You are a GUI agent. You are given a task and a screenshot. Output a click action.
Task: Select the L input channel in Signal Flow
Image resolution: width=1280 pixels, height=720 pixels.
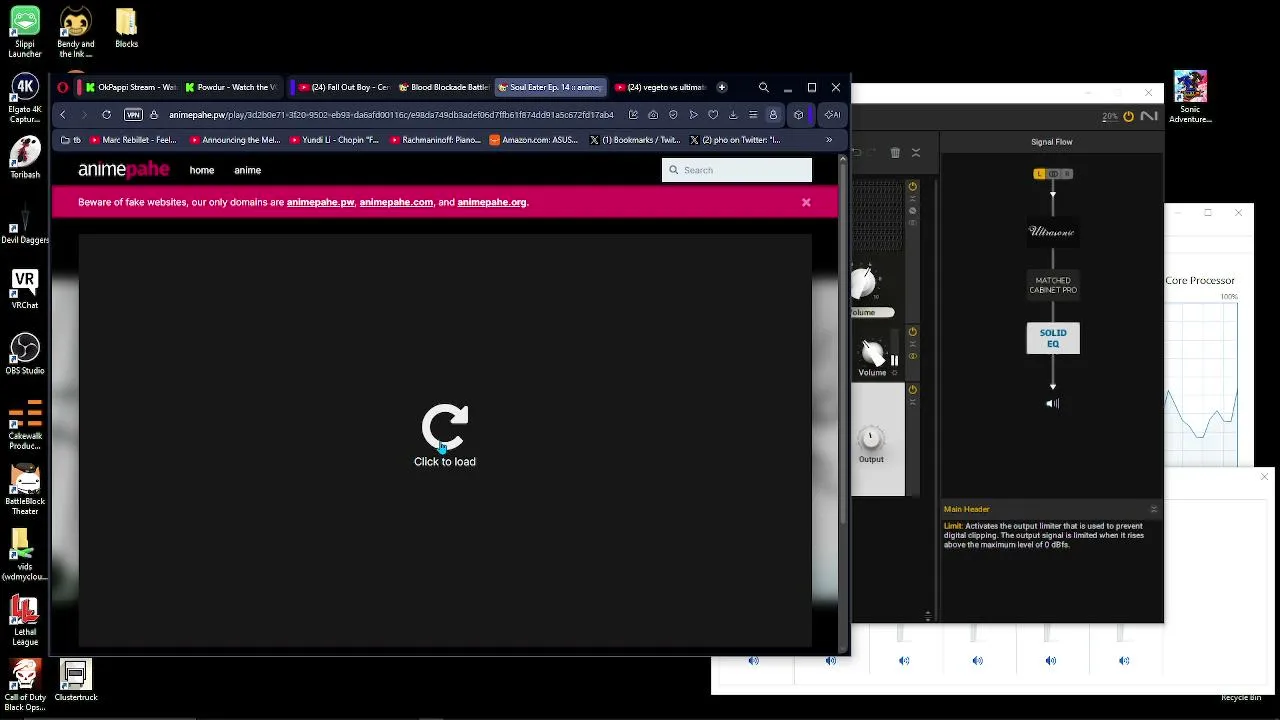[1039, 174]
